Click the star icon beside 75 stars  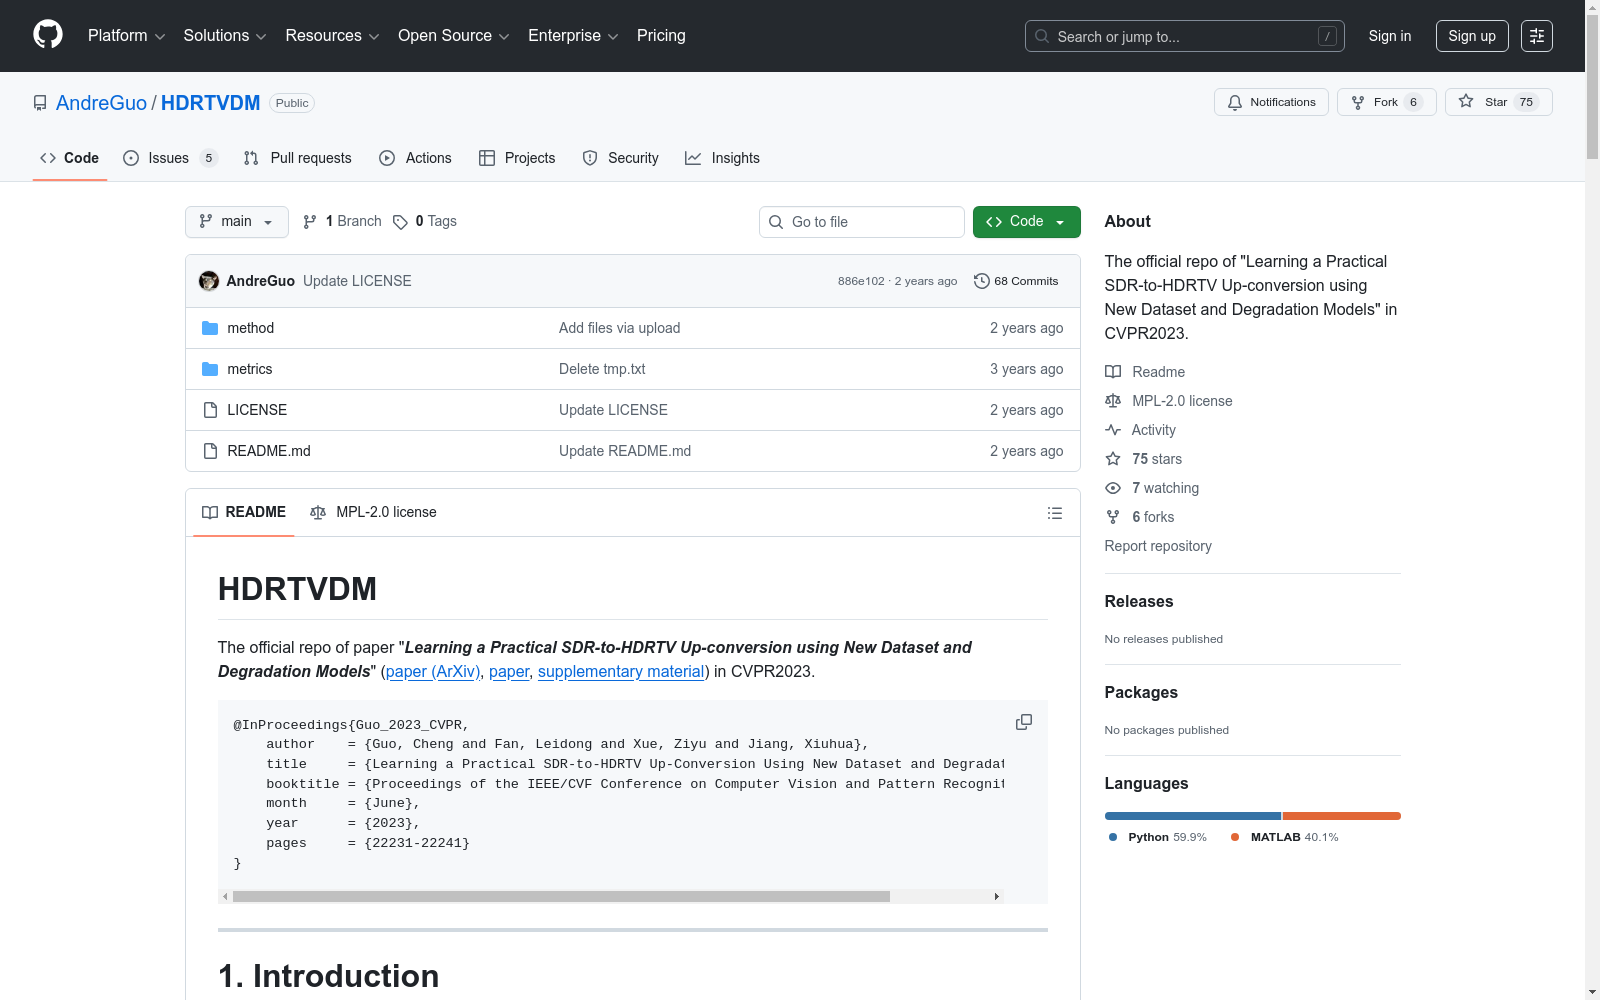1113,459
